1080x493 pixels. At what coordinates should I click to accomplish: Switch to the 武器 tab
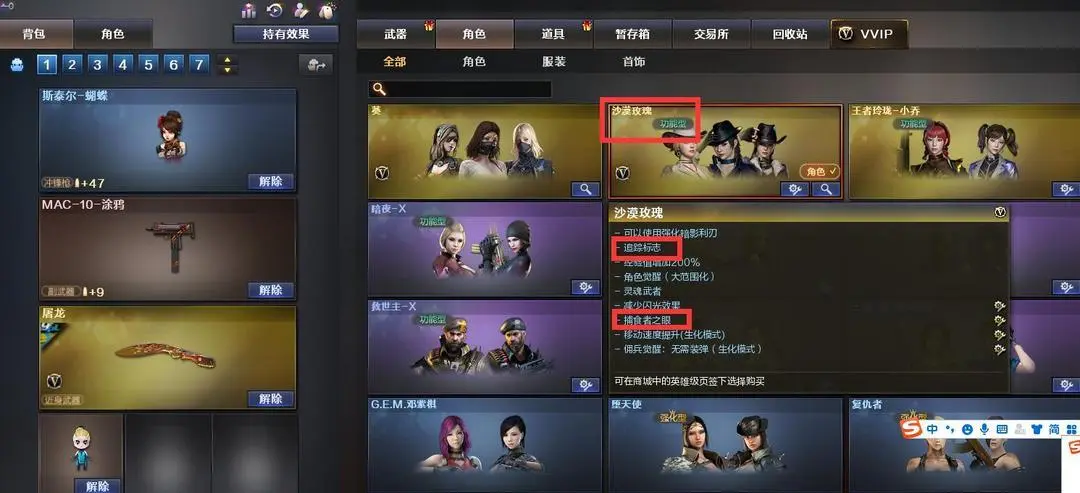[x=396, y=34]
